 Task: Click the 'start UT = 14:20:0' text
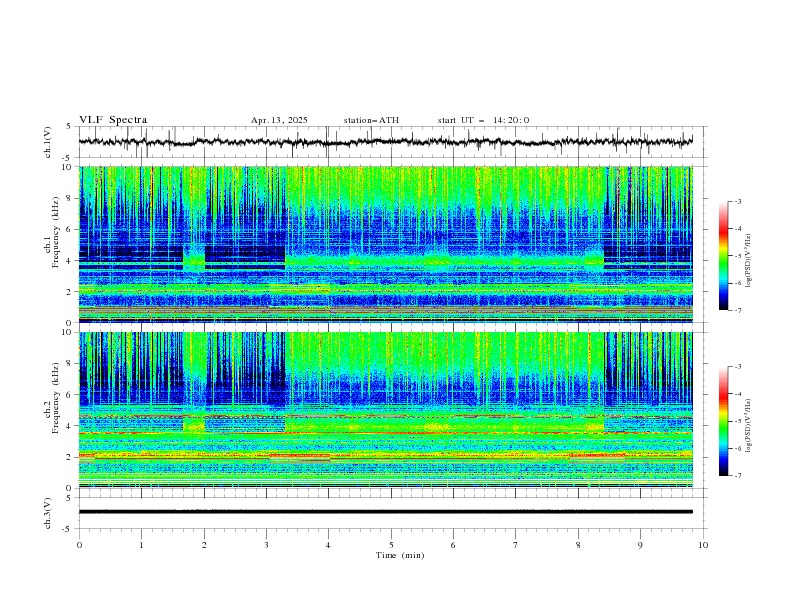(x=483, y=120)
